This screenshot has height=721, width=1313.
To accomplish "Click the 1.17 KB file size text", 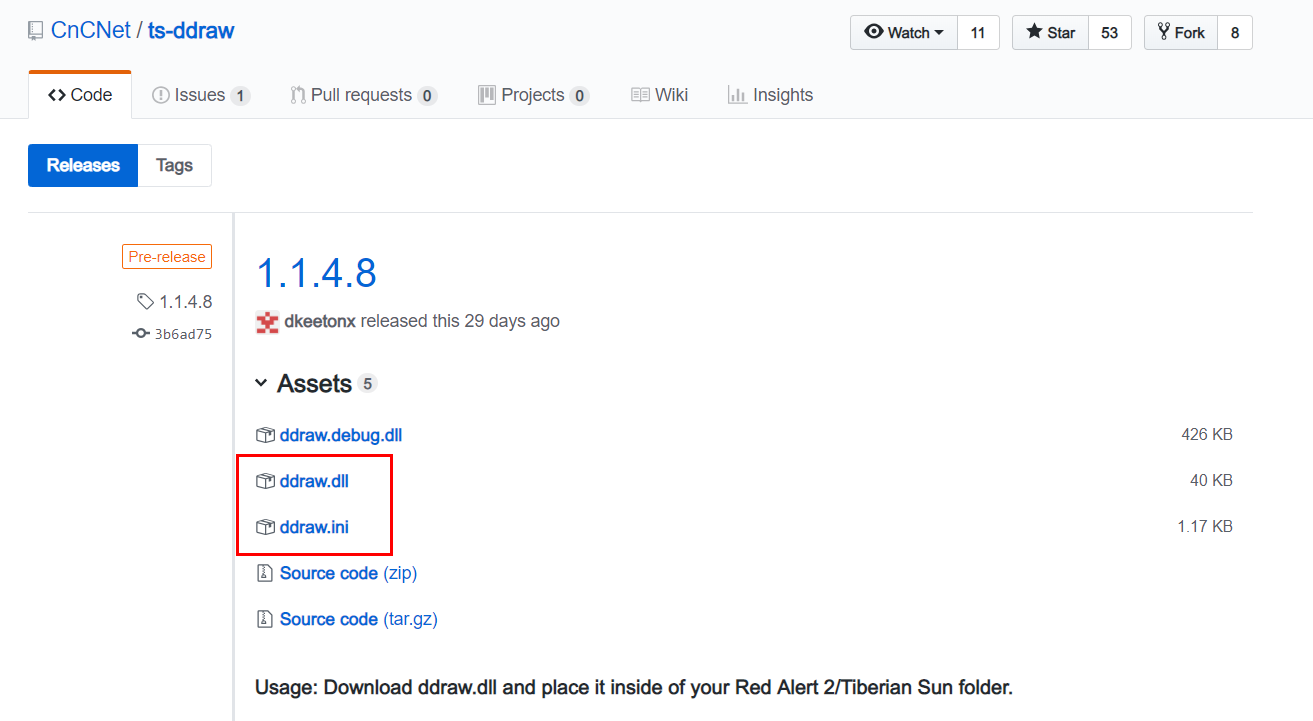I will [x=1205, y=527].
